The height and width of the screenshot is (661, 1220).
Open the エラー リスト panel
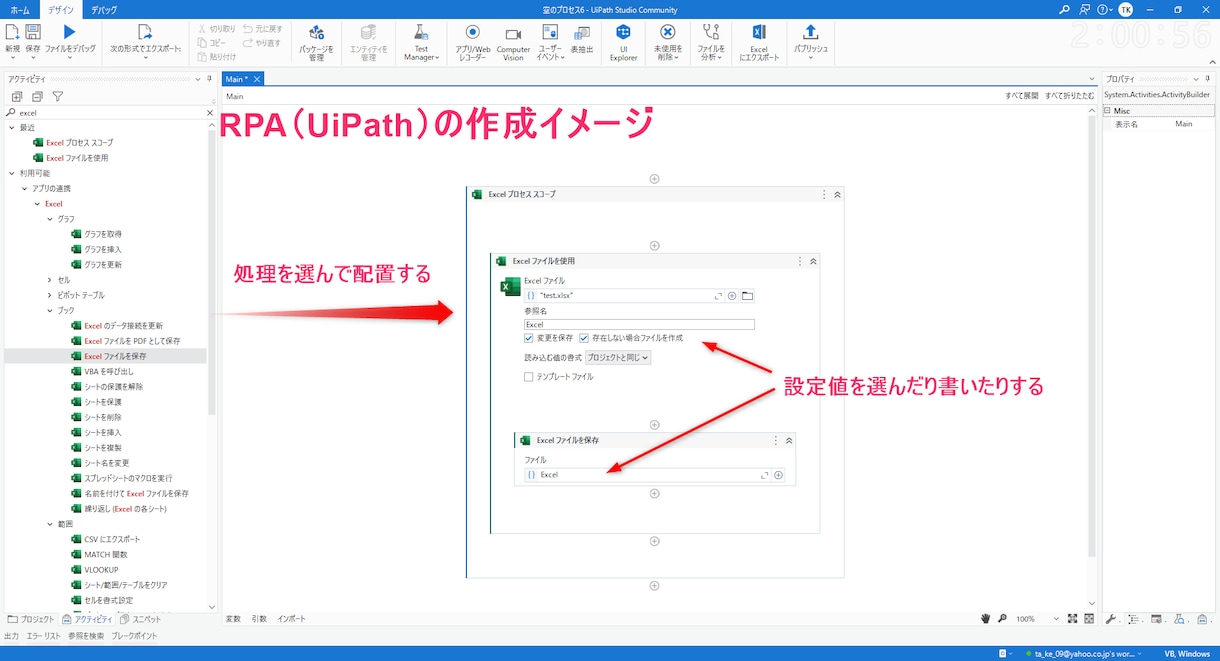(x=43, y=636)
